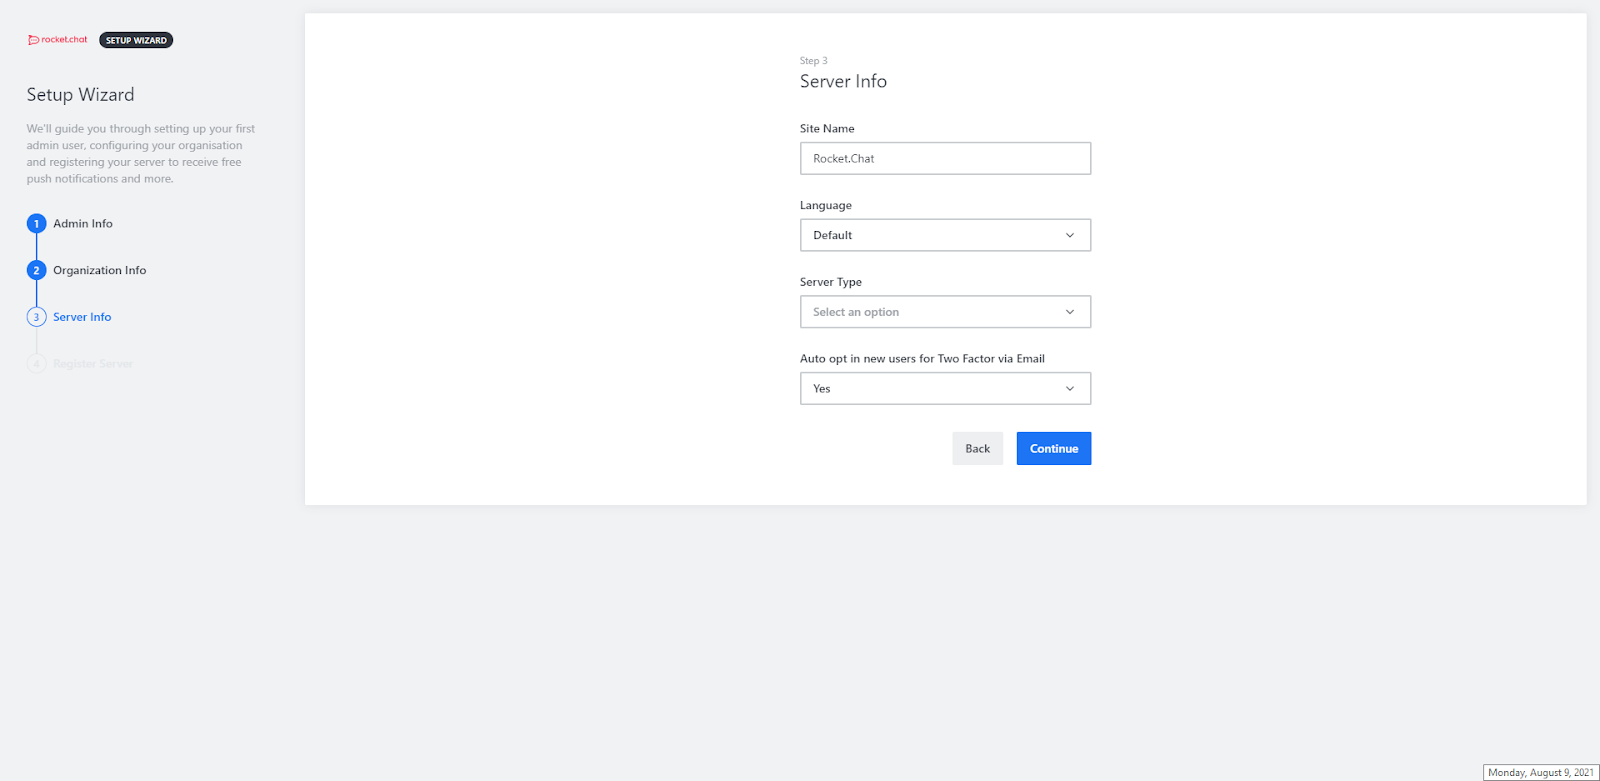Viewport: 1600px width, 781px height.
Task: Select the Server Info step label
Action: coord(82,317)
